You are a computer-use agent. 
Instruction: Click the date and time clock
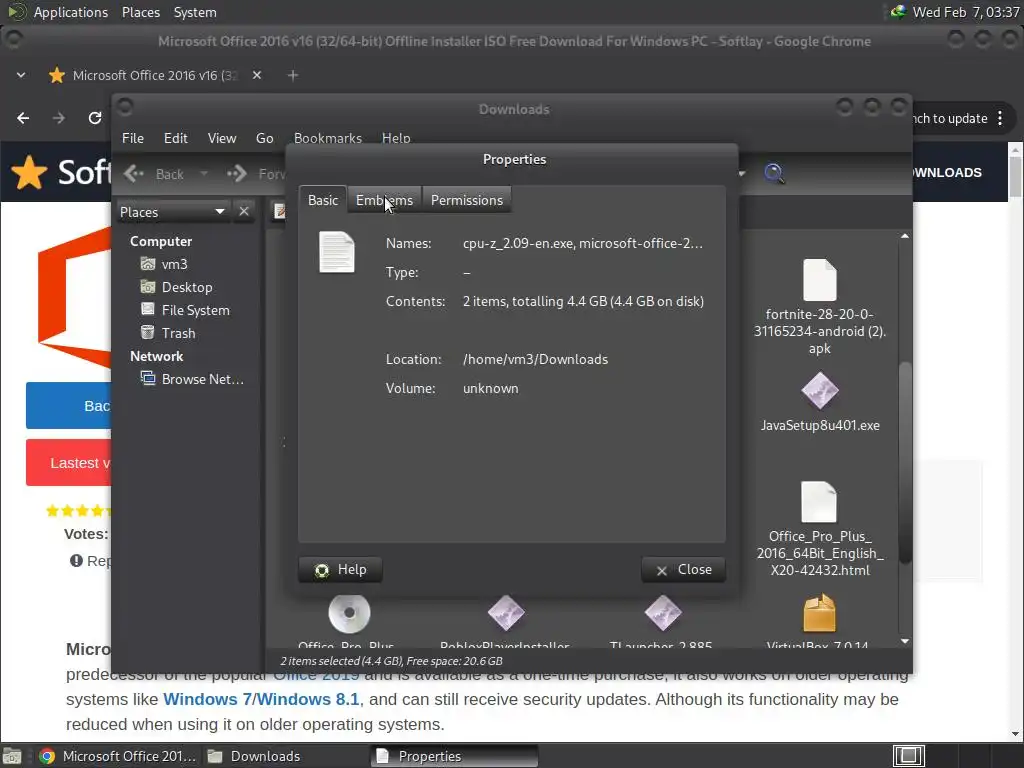click(966, 12)
